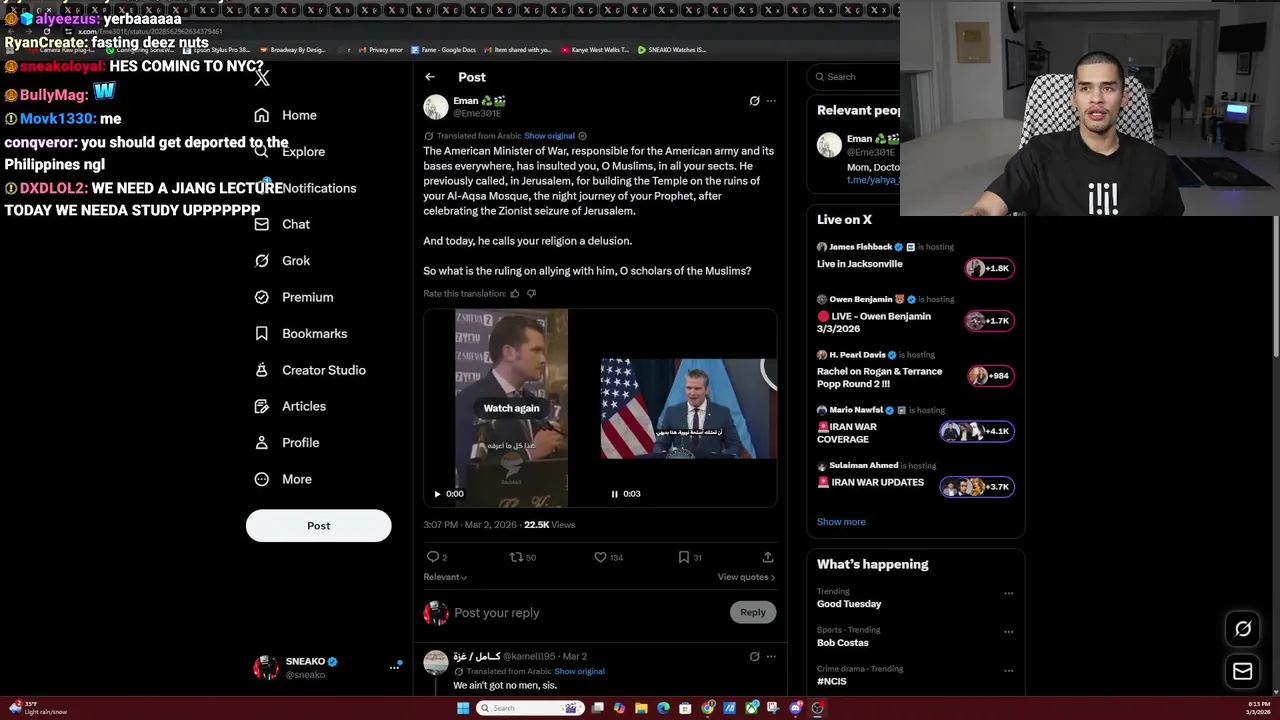Open the #NCIS trend menu dots
The height and width of the screenshot is (720, 1280).
tap(1008, 671)
